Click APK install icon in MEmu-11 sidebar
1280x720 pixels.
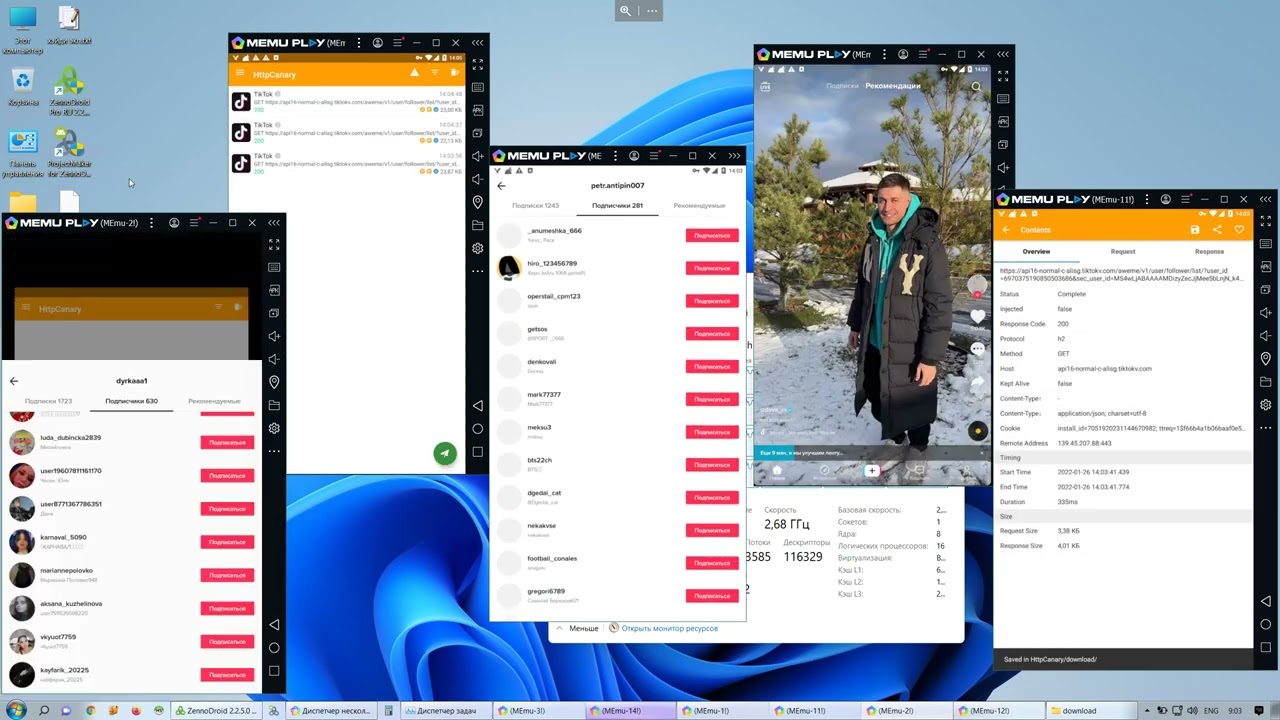1265,268
